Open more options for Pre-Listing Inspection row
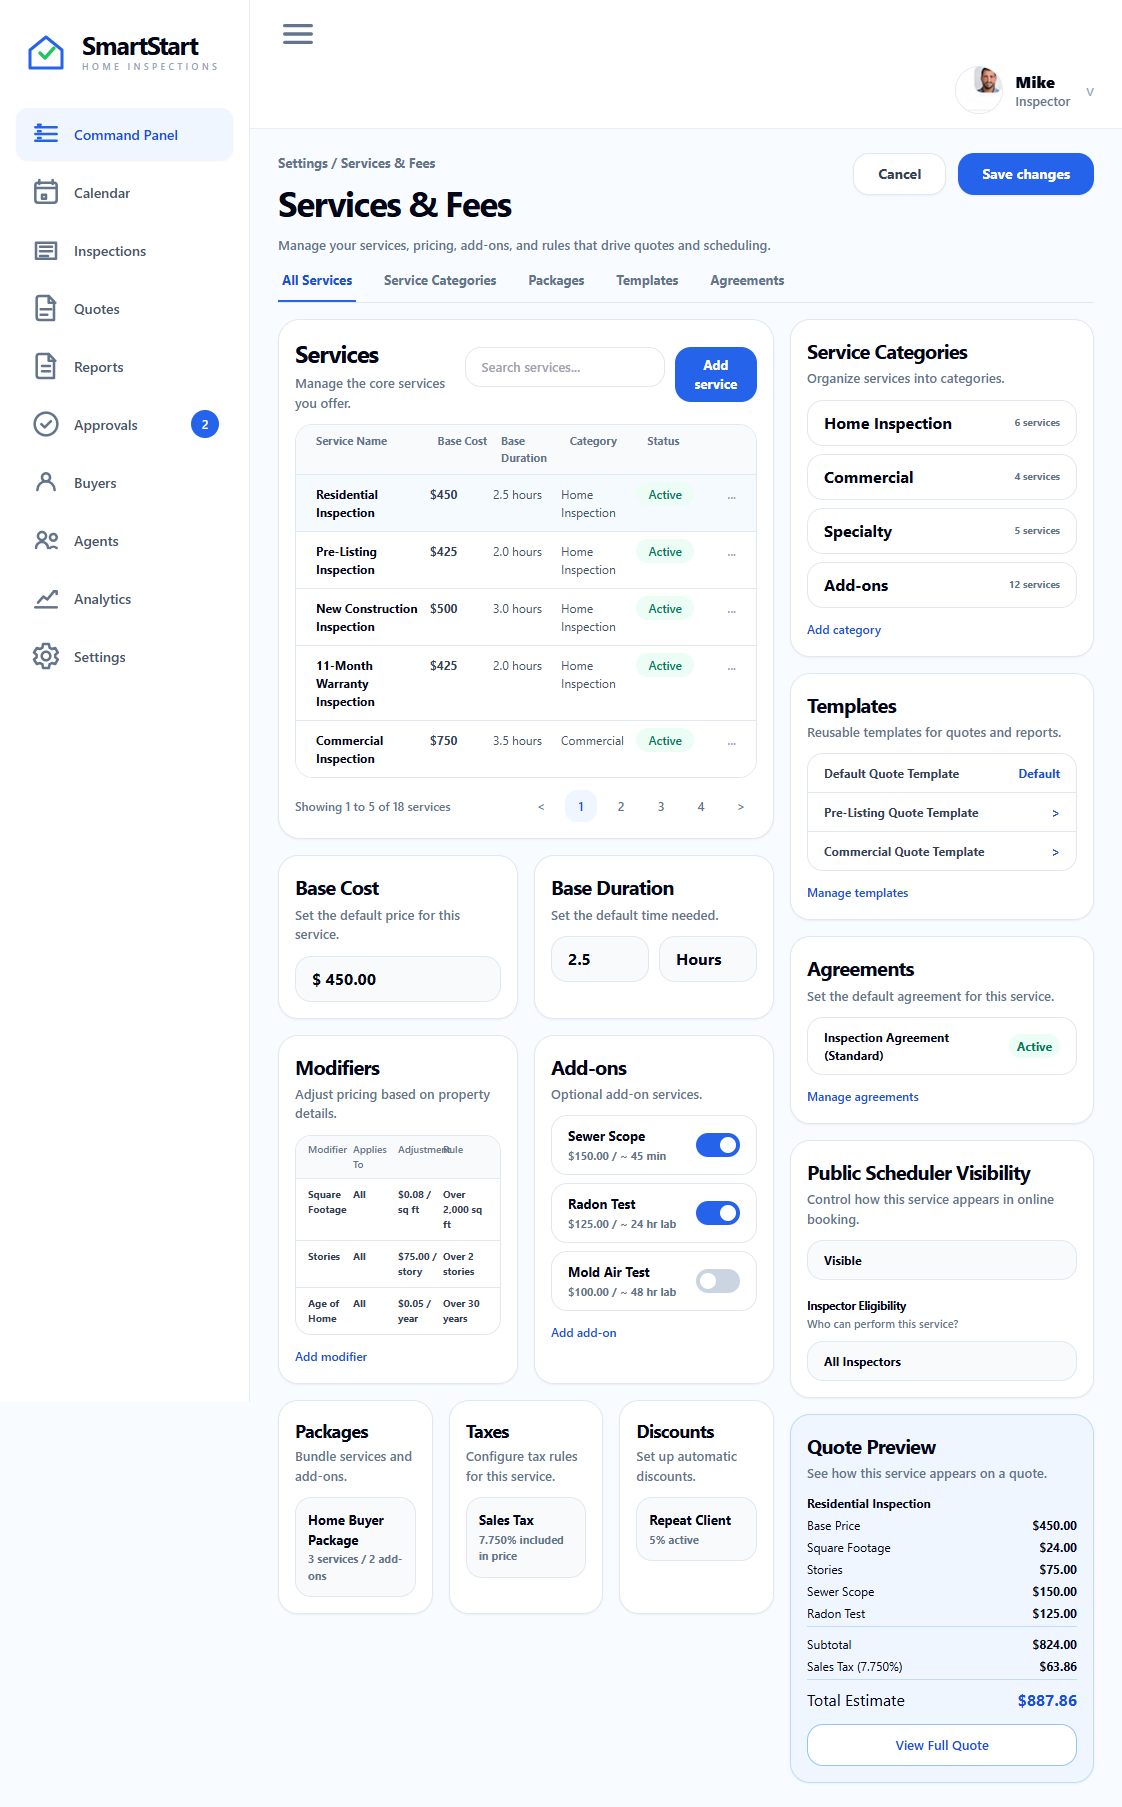The image size is (1122, 1807). point(732,553)
